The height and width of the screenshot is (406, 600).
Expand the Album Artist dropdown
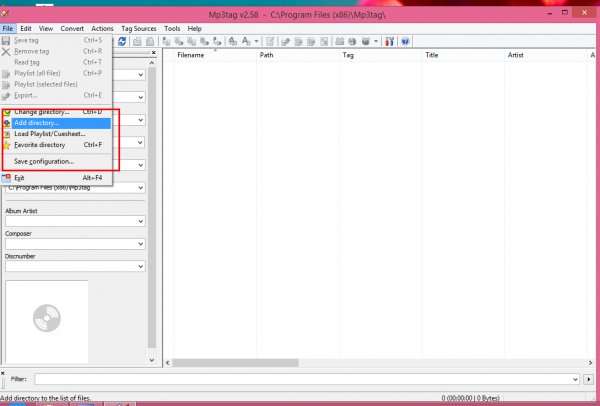click(x=142, y=222)
